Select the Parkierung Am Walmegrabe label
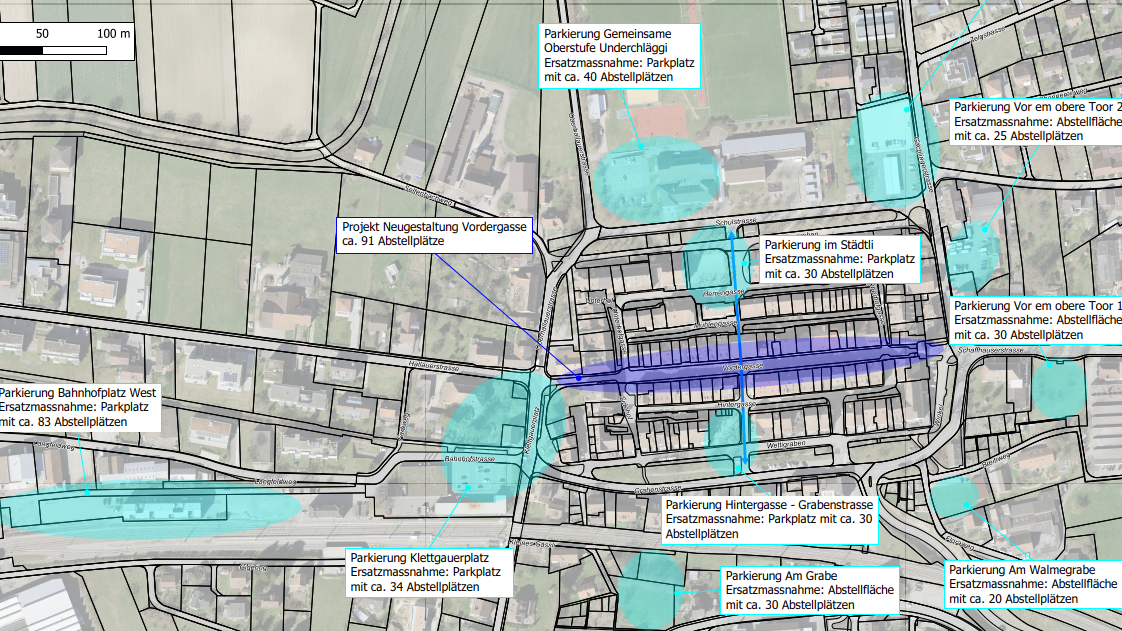 (1032, 583)
